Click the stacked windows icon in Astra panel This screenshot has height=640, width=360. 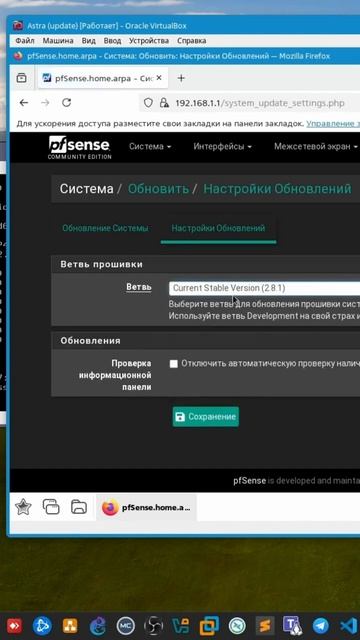click(51, 507)
